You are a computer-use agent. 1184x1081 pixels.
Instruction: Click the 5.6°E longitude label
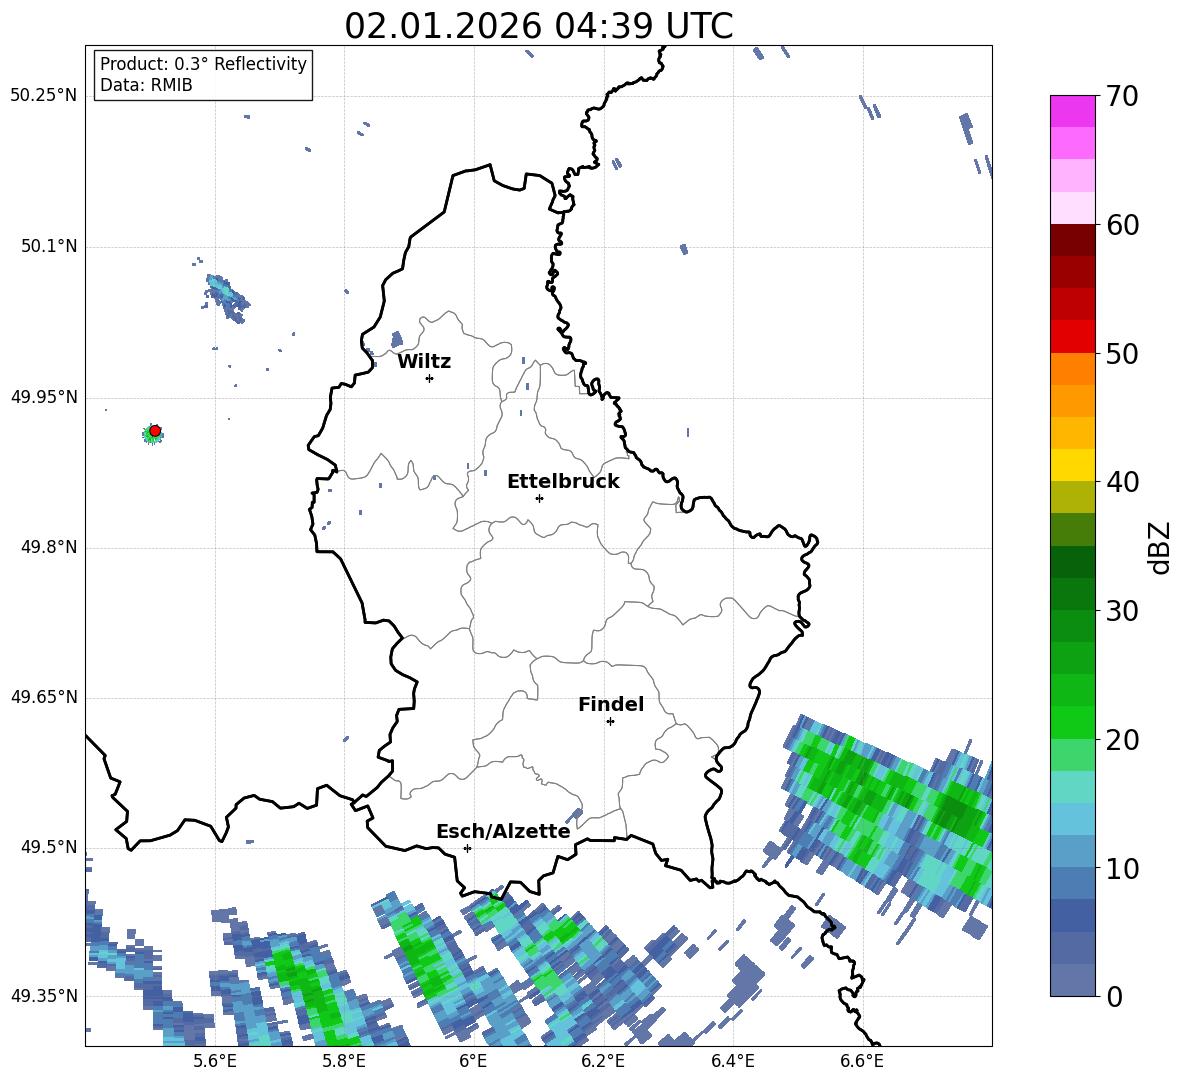coord(215,1061)
